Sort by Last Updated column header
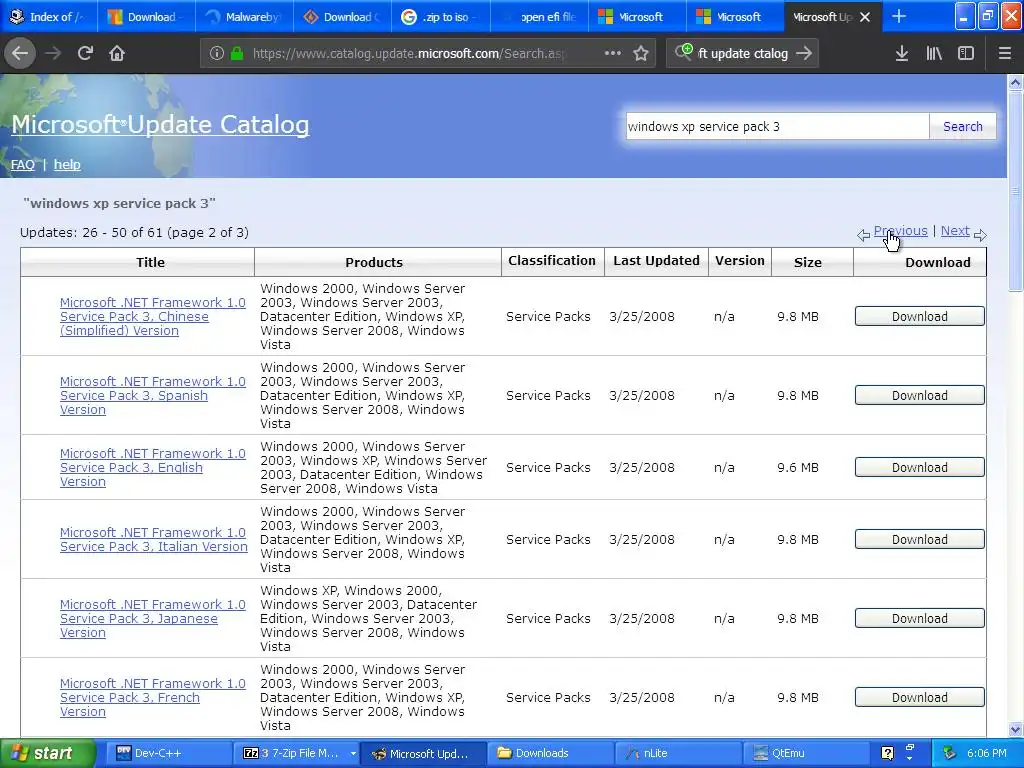Image resolution: width=1024 pixels, height=768 pixels. [656, 261]
